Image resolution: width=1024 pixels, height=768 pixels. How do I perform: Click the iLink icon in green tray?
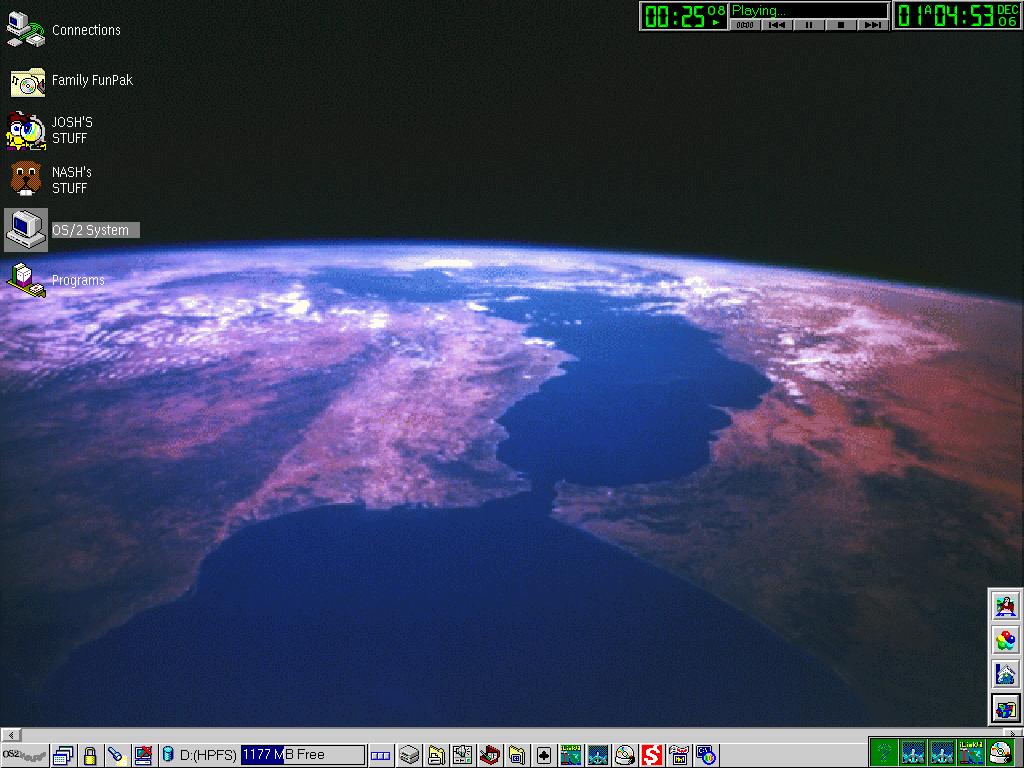[x=971, y=754]
